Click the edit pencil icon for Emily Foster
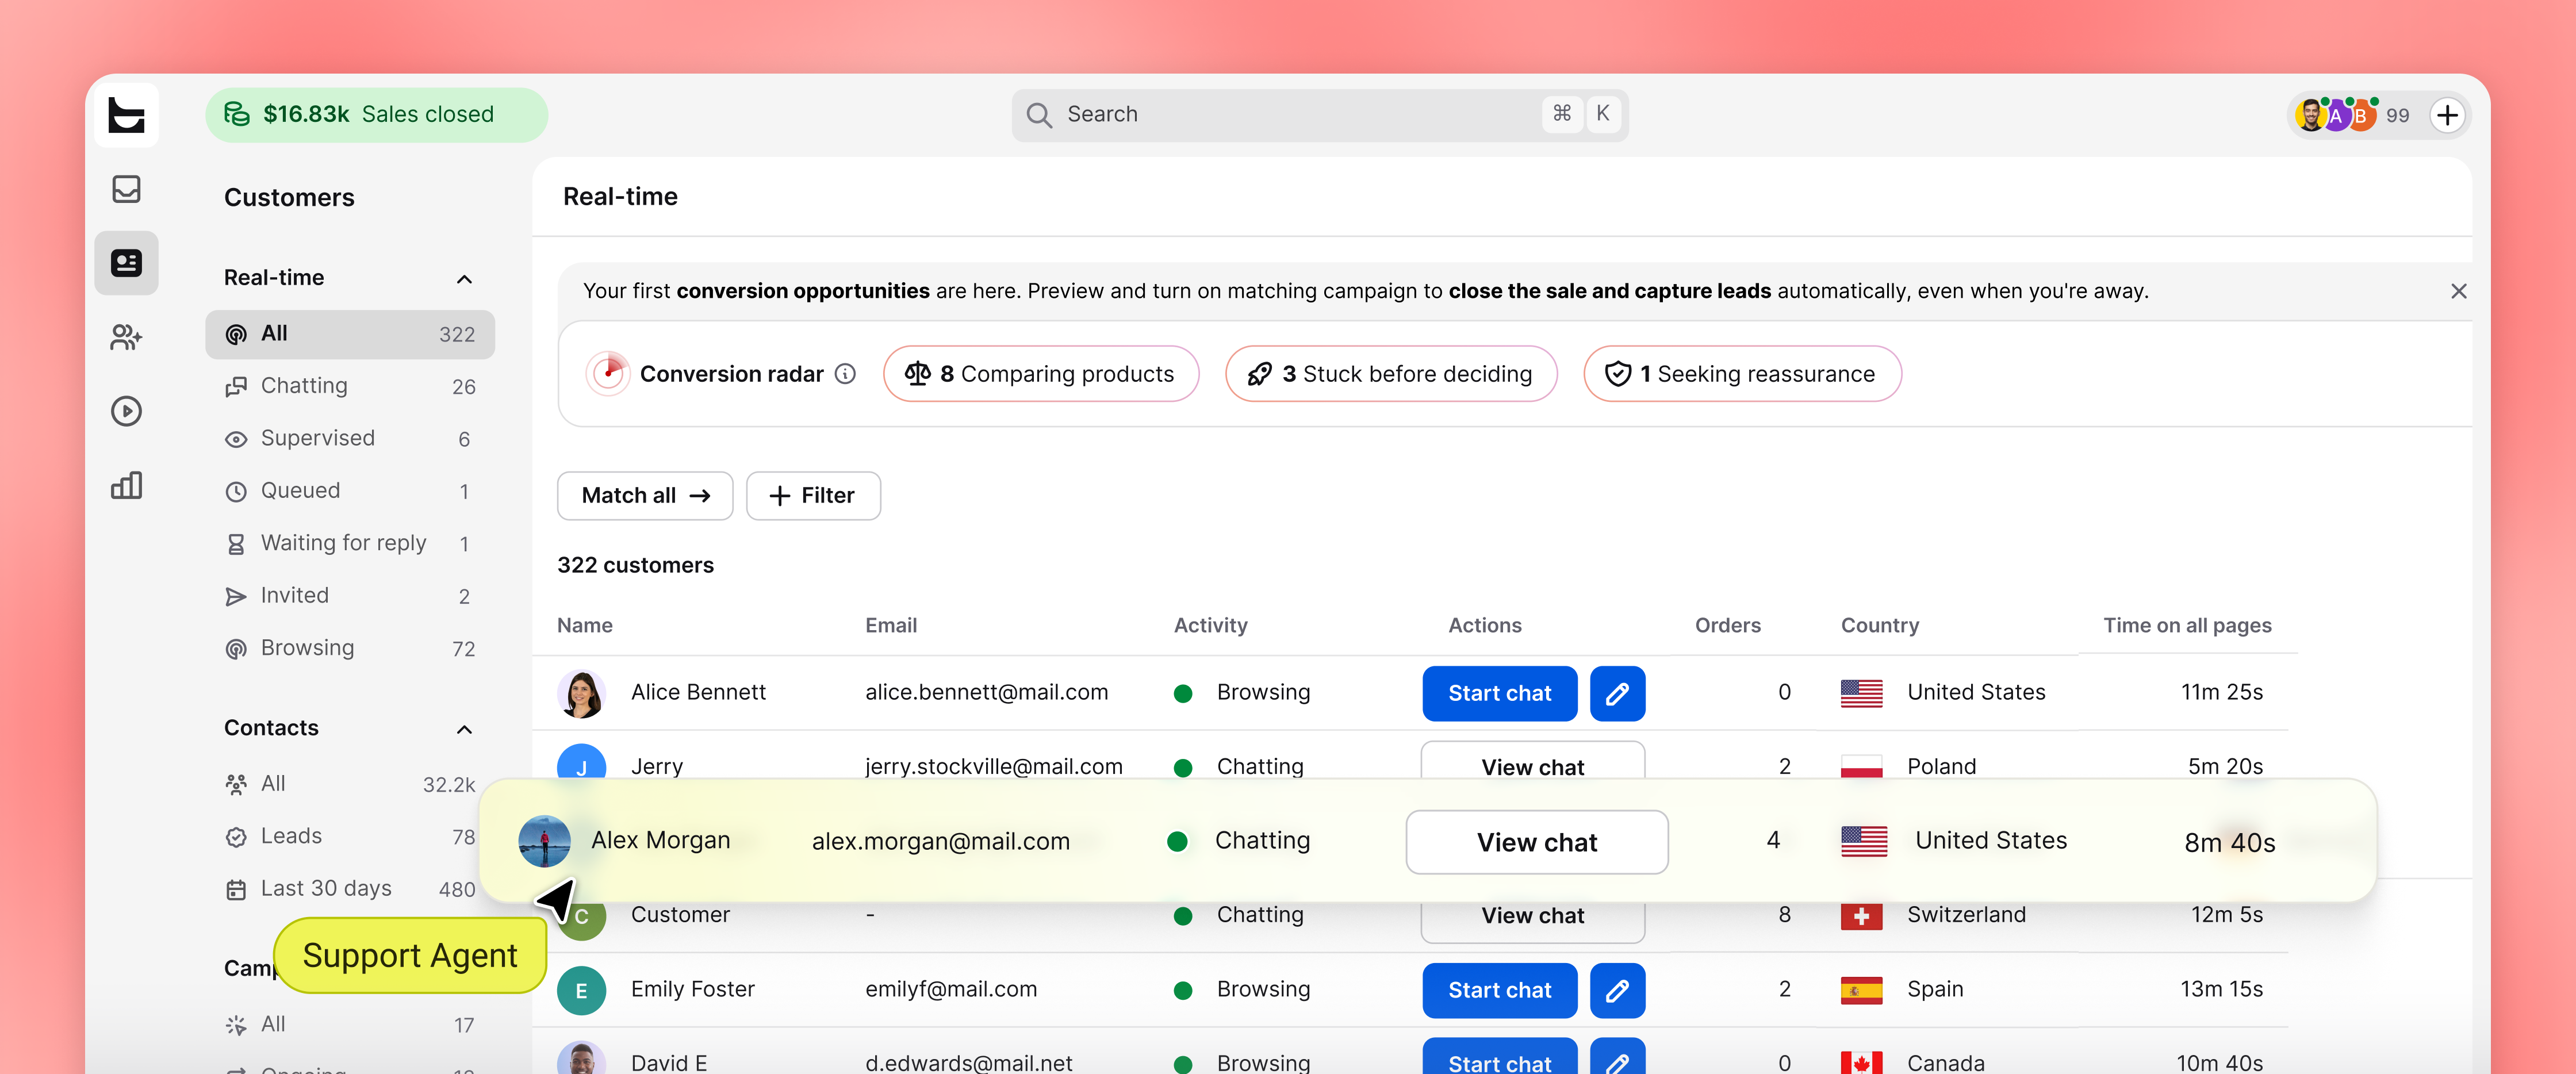Viewport: 2576px width, 1074px height. tap(1617, 990)
